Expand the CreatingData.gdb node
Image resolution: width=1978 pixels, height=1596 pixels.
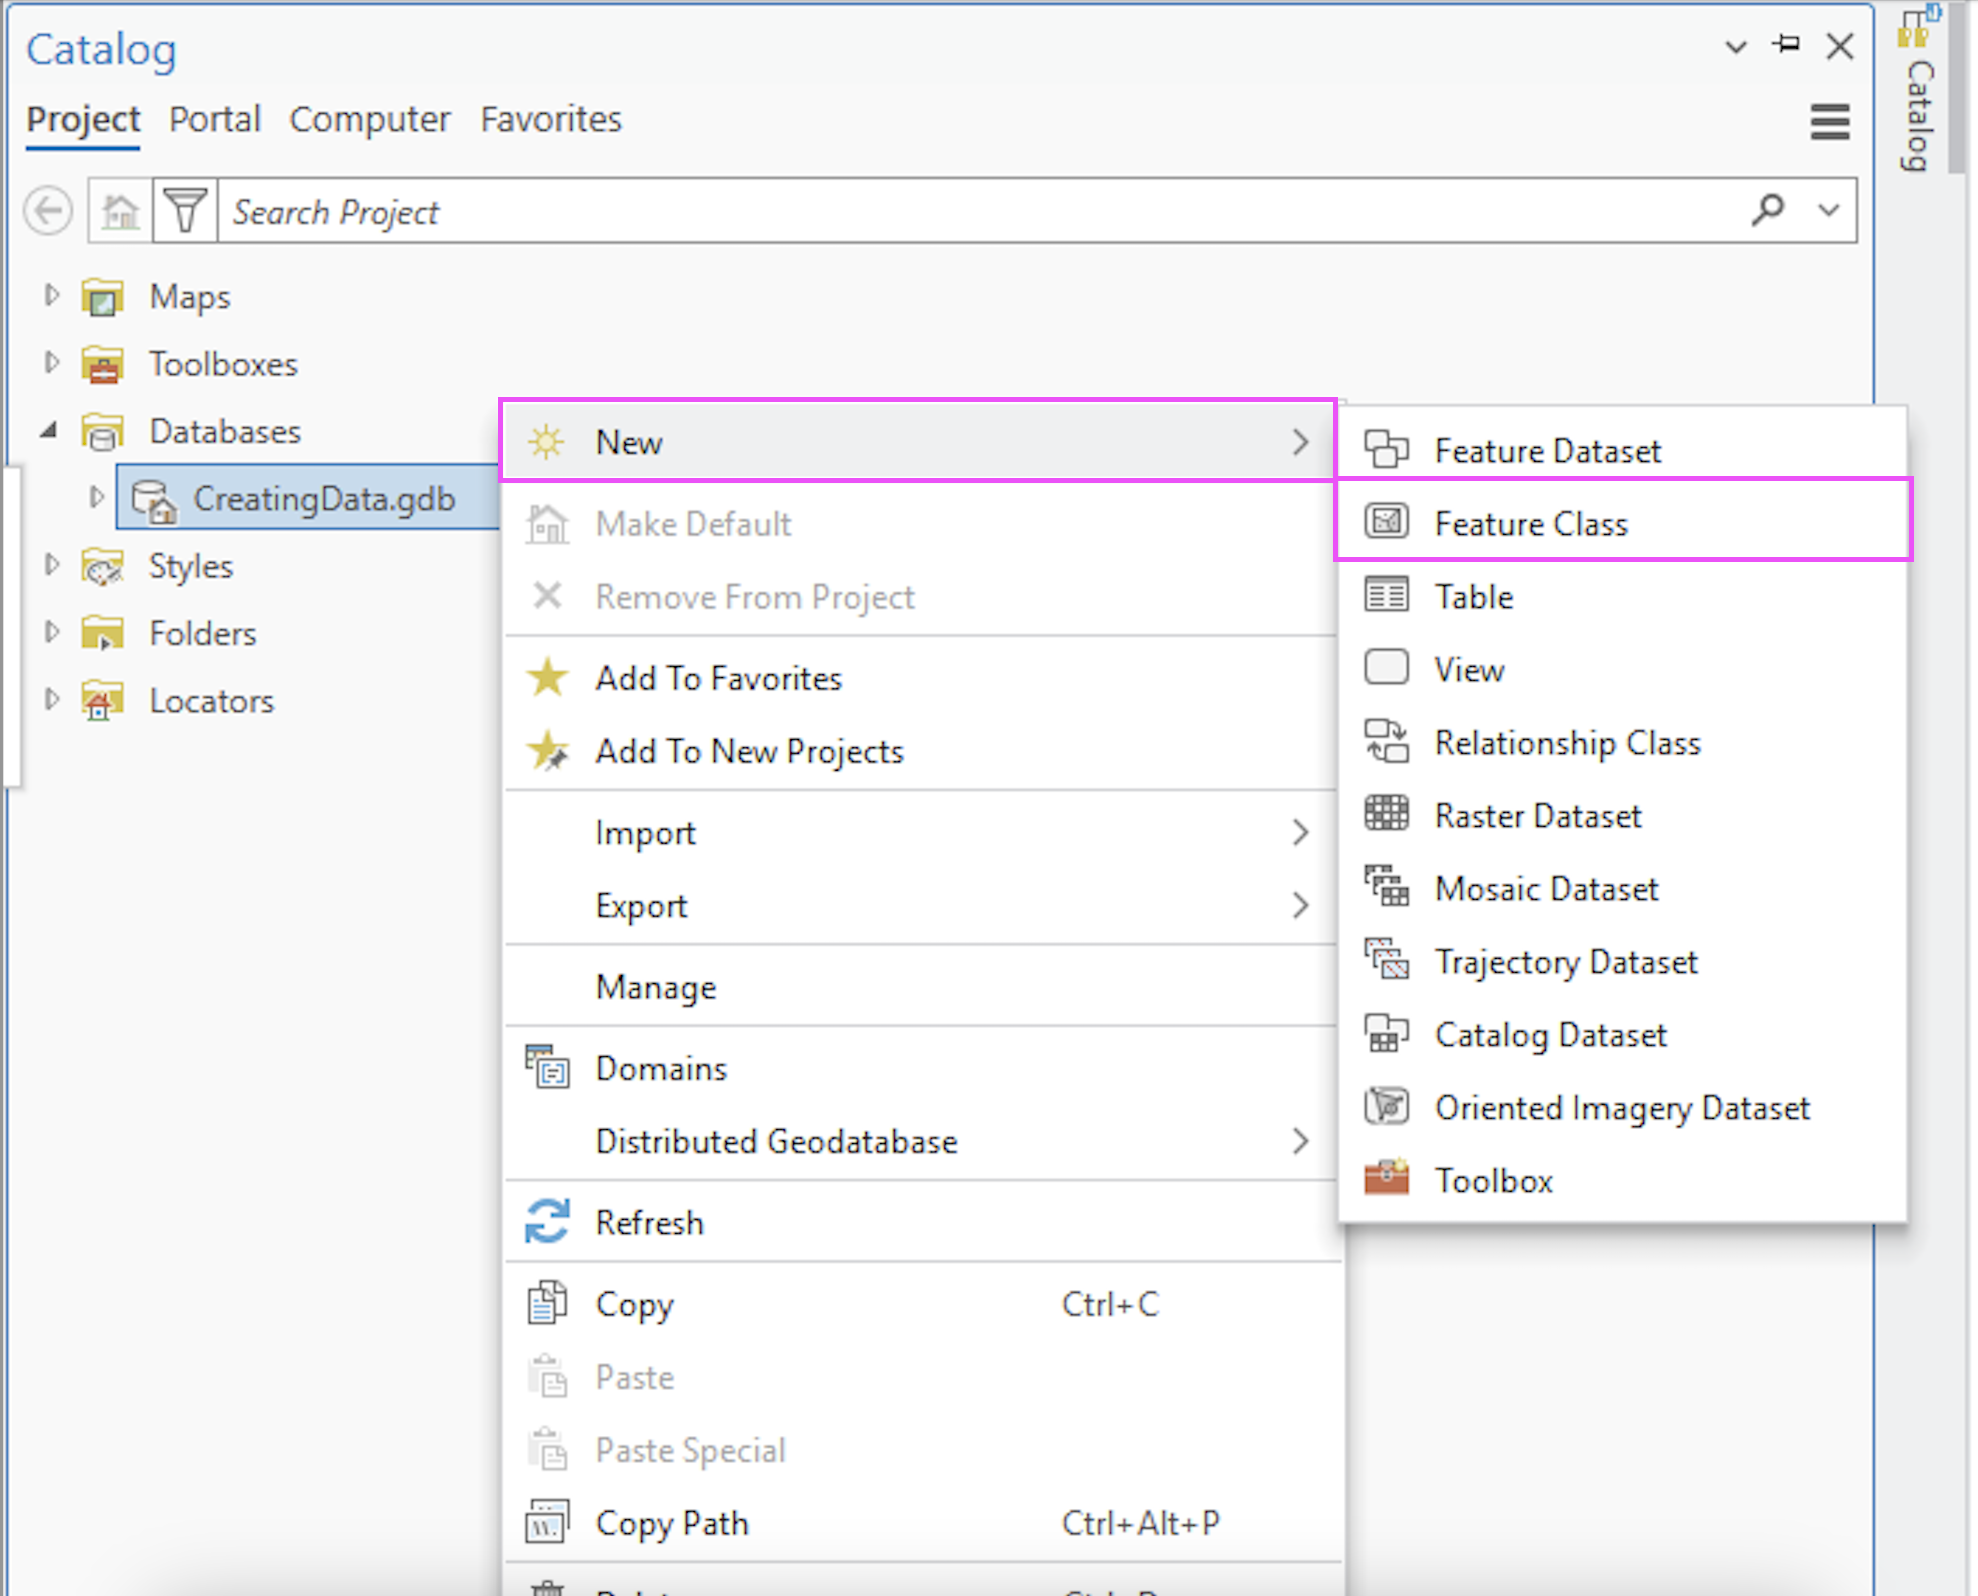pyautogui.click(x=96, y=497)
